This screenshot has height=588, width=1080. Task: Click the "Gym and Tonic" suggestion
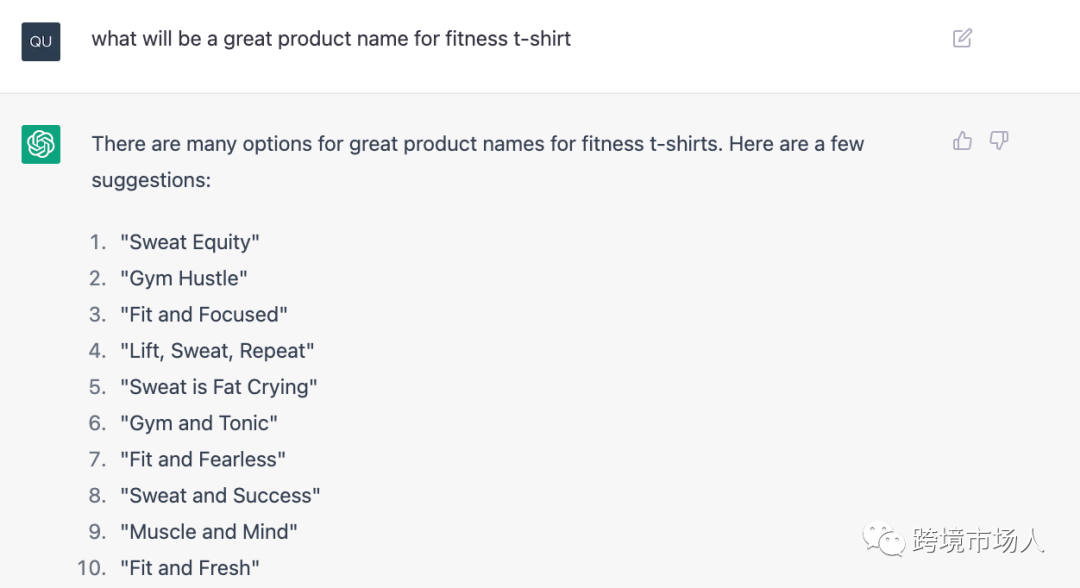(x=199, y=423)
